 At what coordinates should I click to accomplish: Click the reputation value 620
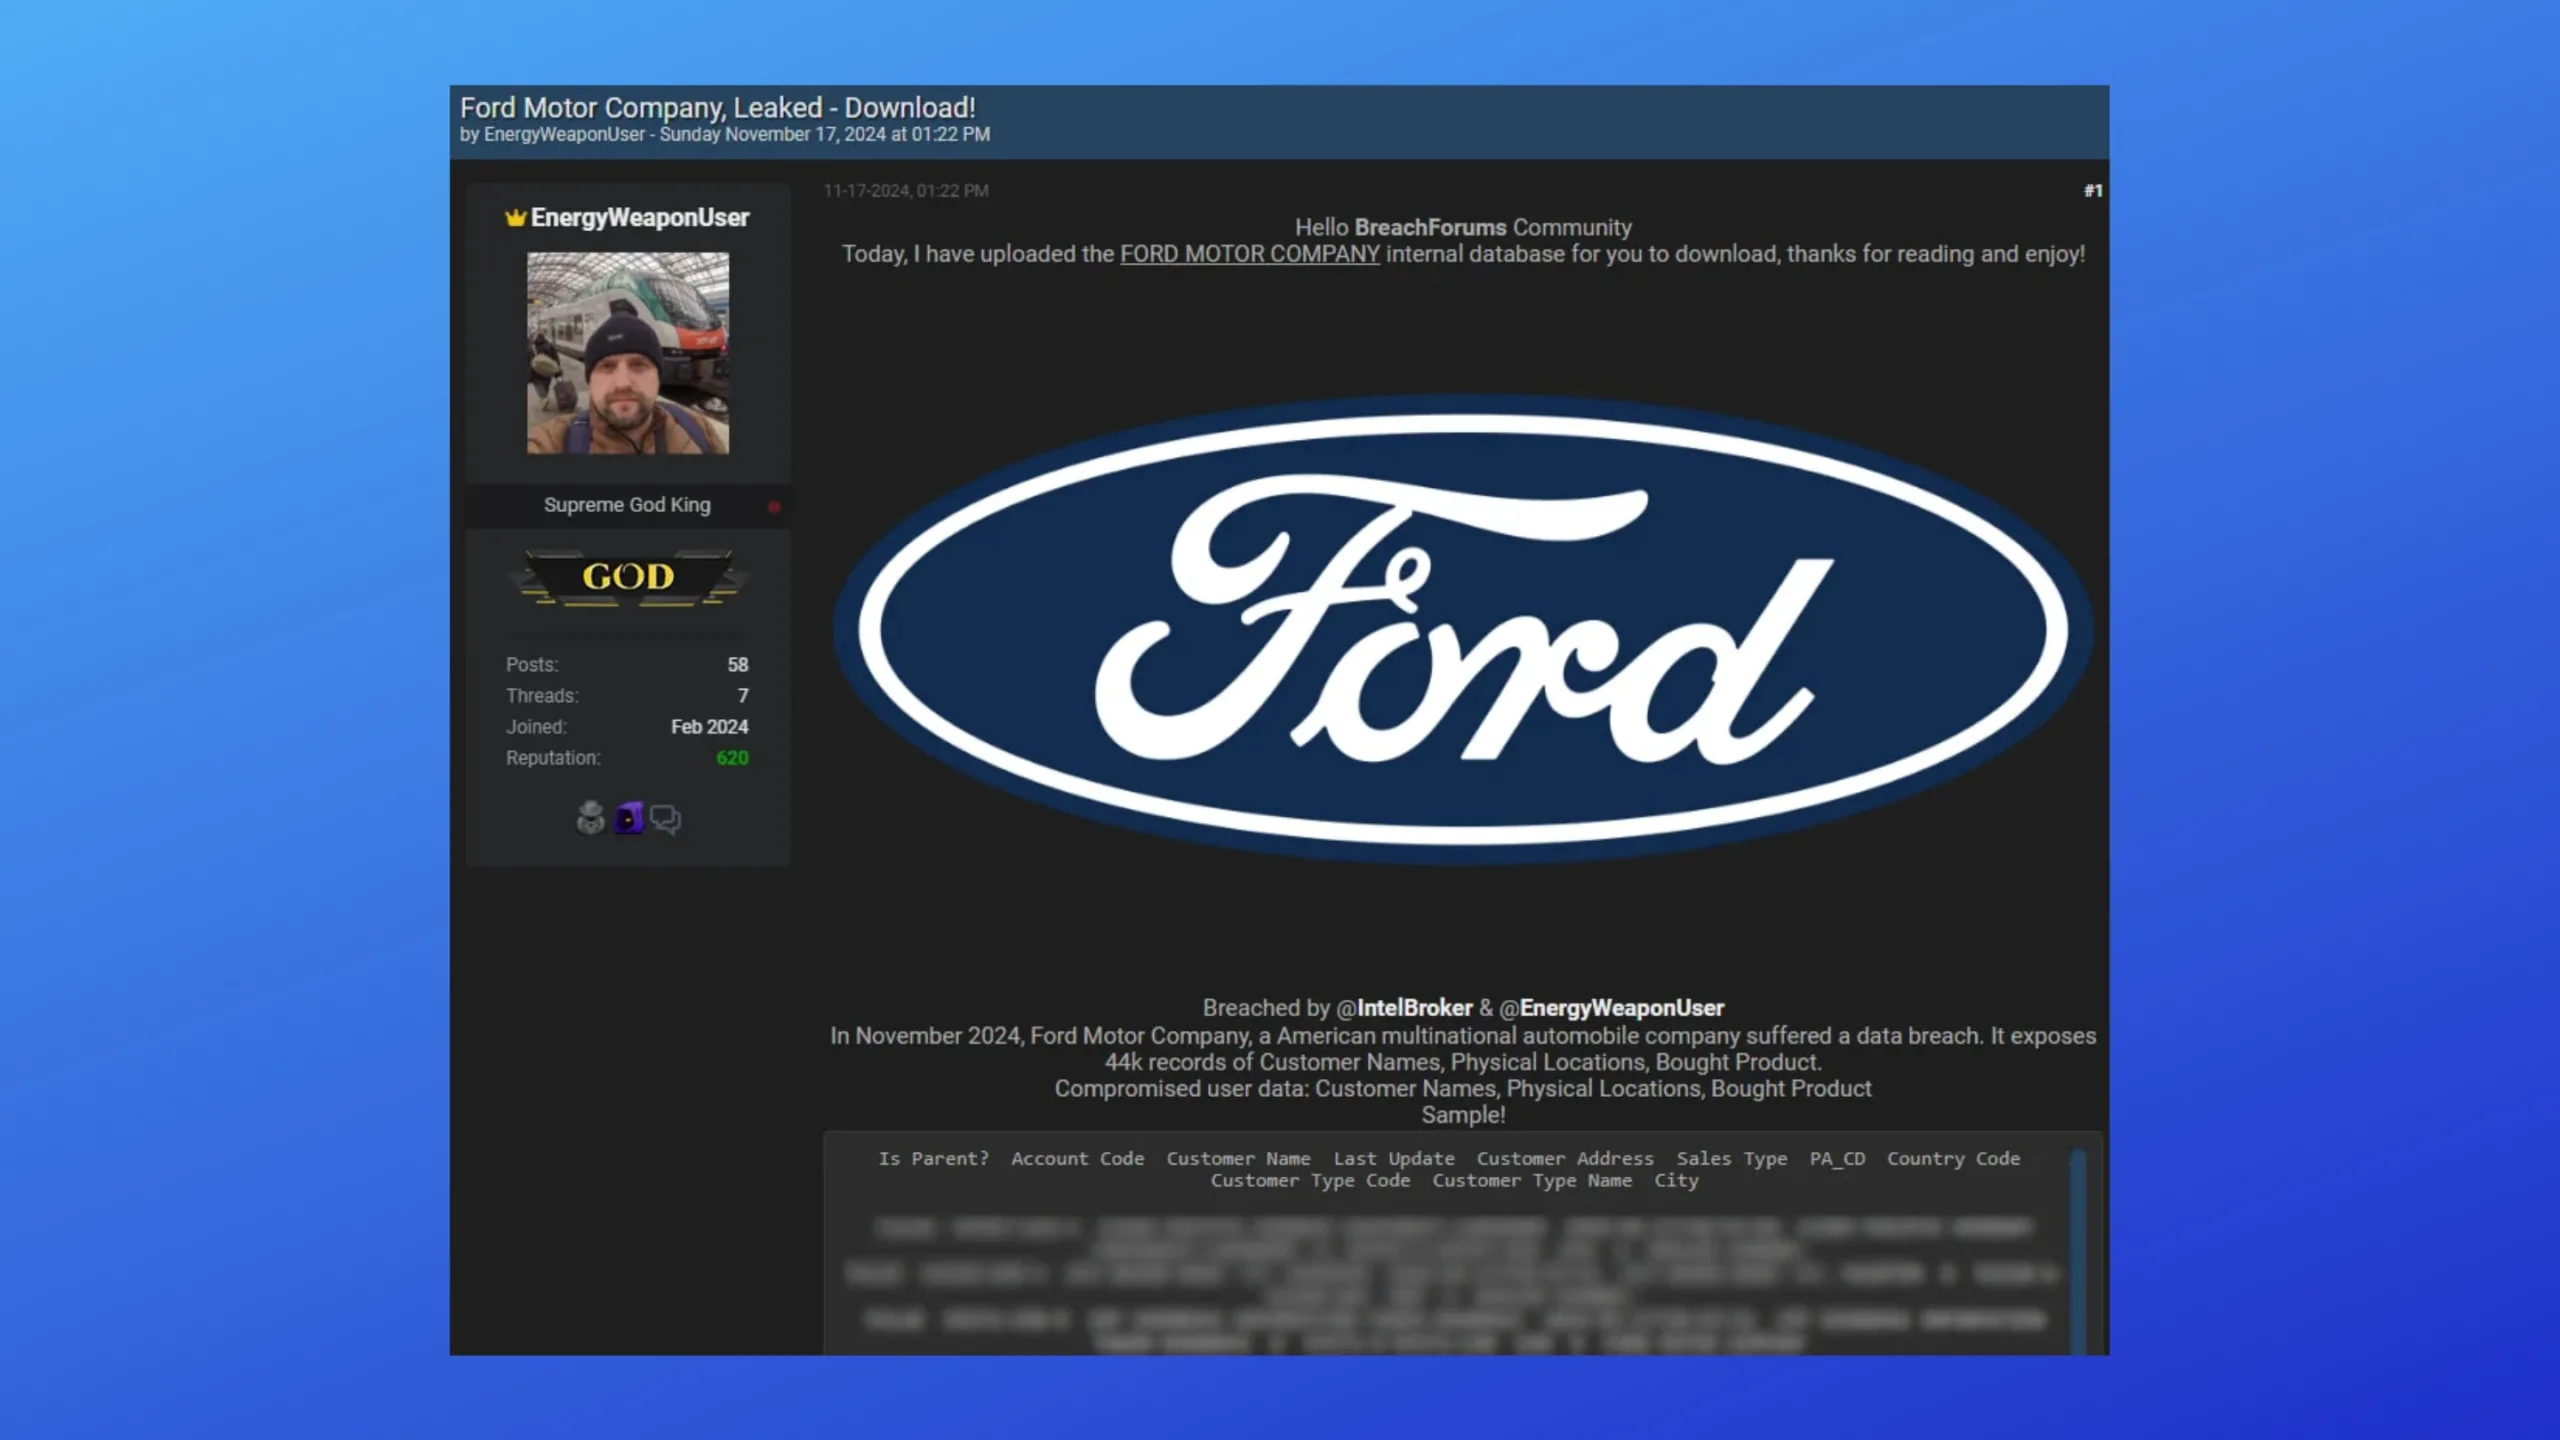tap(732, 758)
